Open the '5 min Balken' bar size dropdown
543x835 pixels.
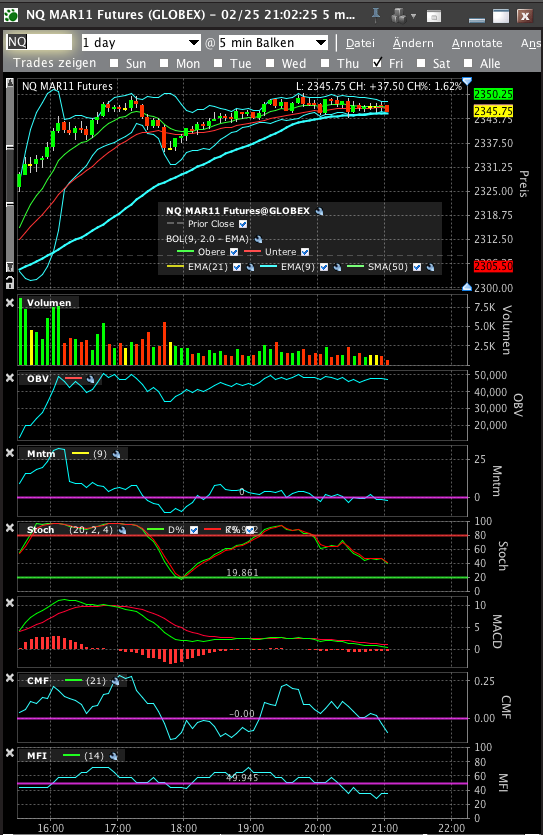(x=273, y=43)
